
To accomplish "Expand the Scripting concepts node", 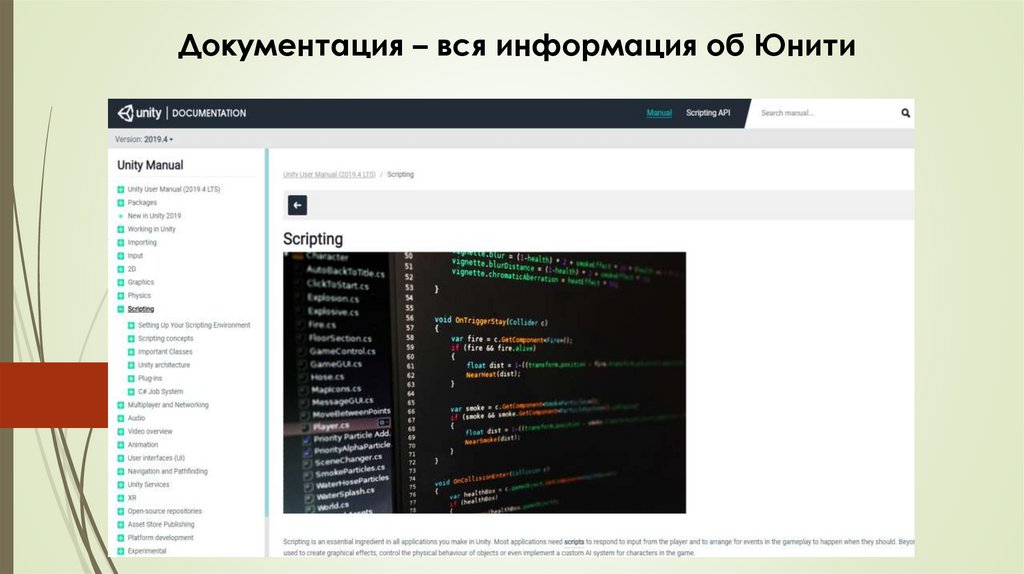I will (x=131, y=338).
